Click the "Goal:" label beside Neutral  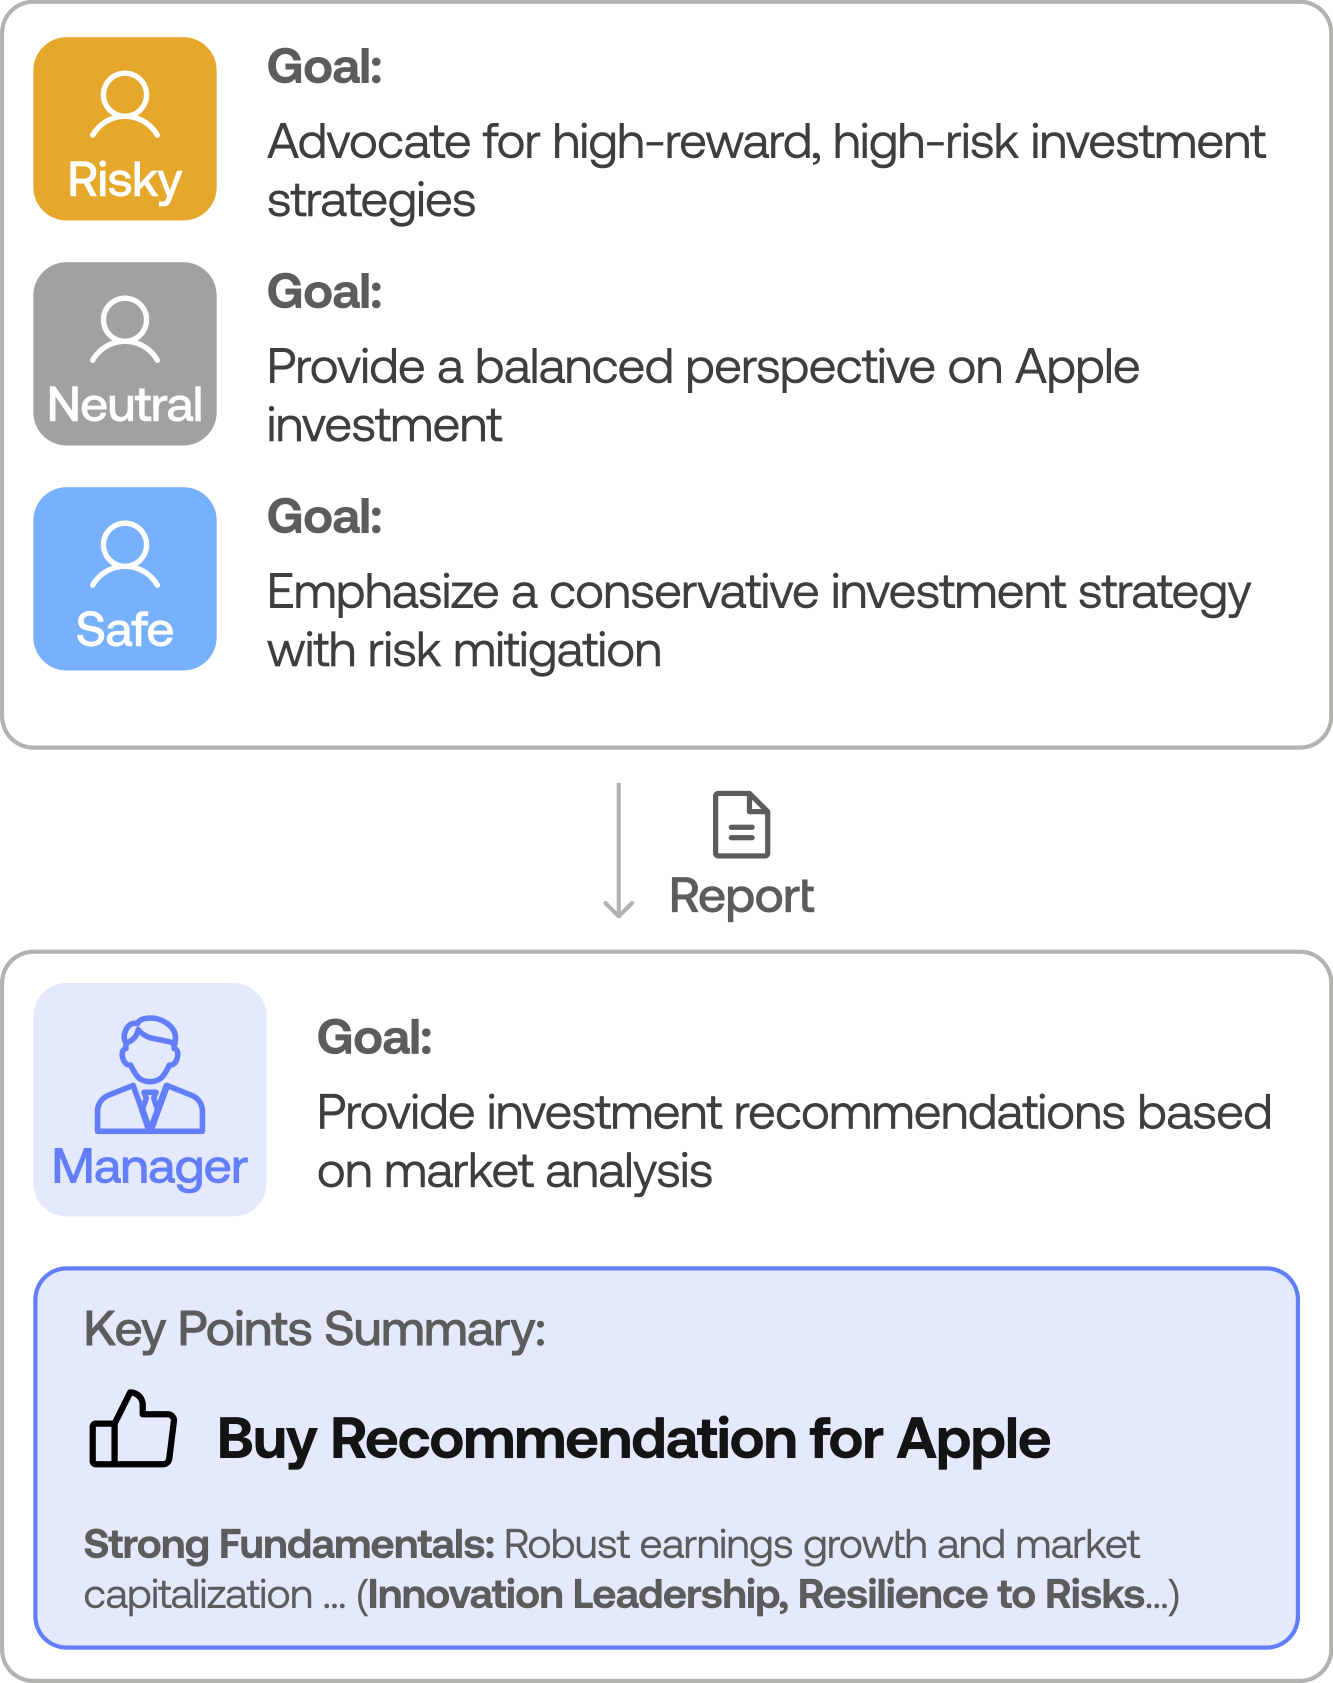pyautogui.click(x=325, y=293)
